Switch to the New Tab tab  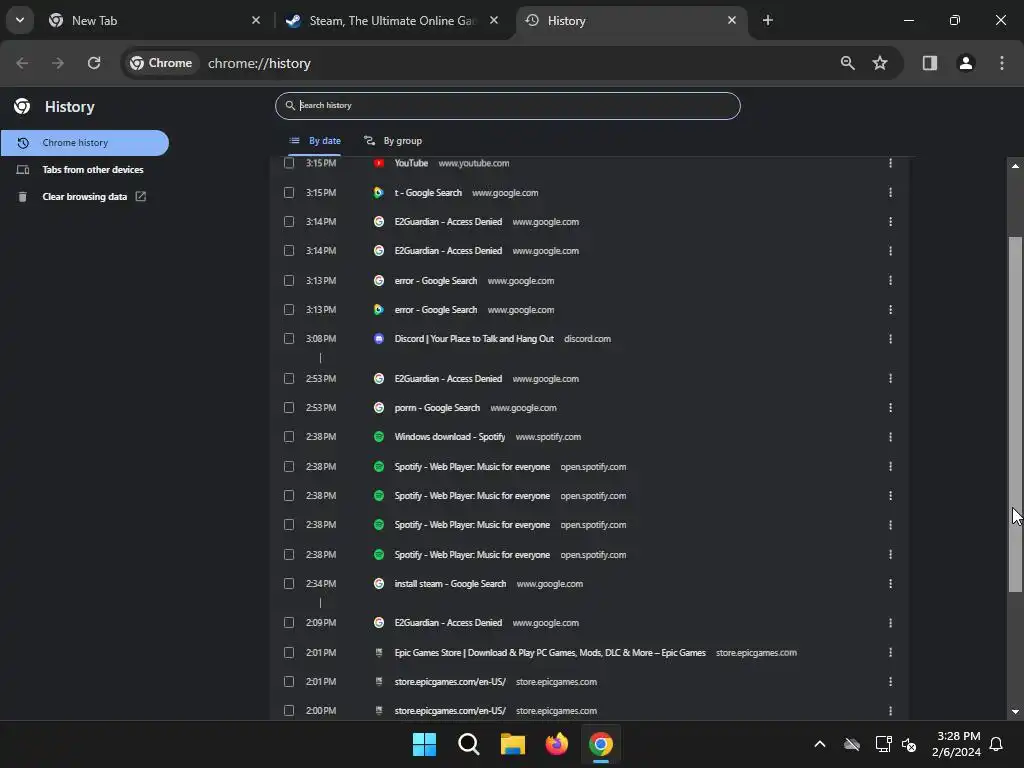click(154, 21)
